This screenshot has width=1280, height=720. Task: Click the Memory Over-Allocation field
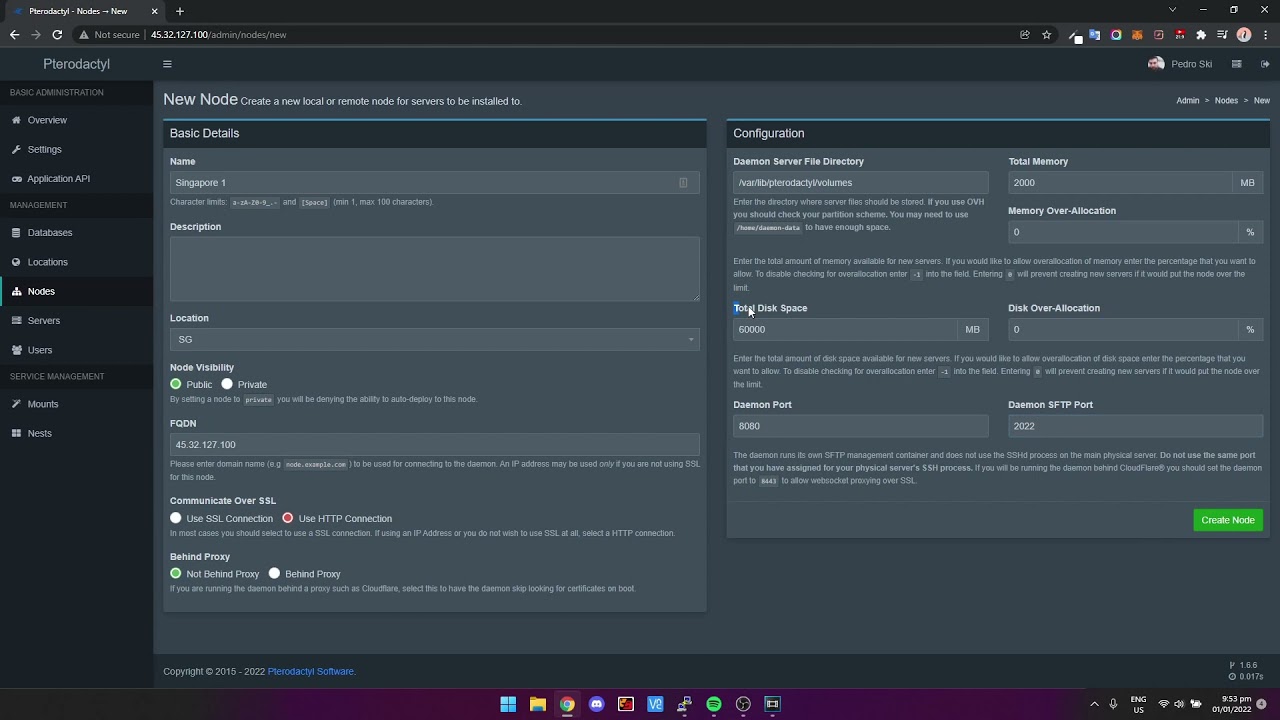[x=1123, y=232]
